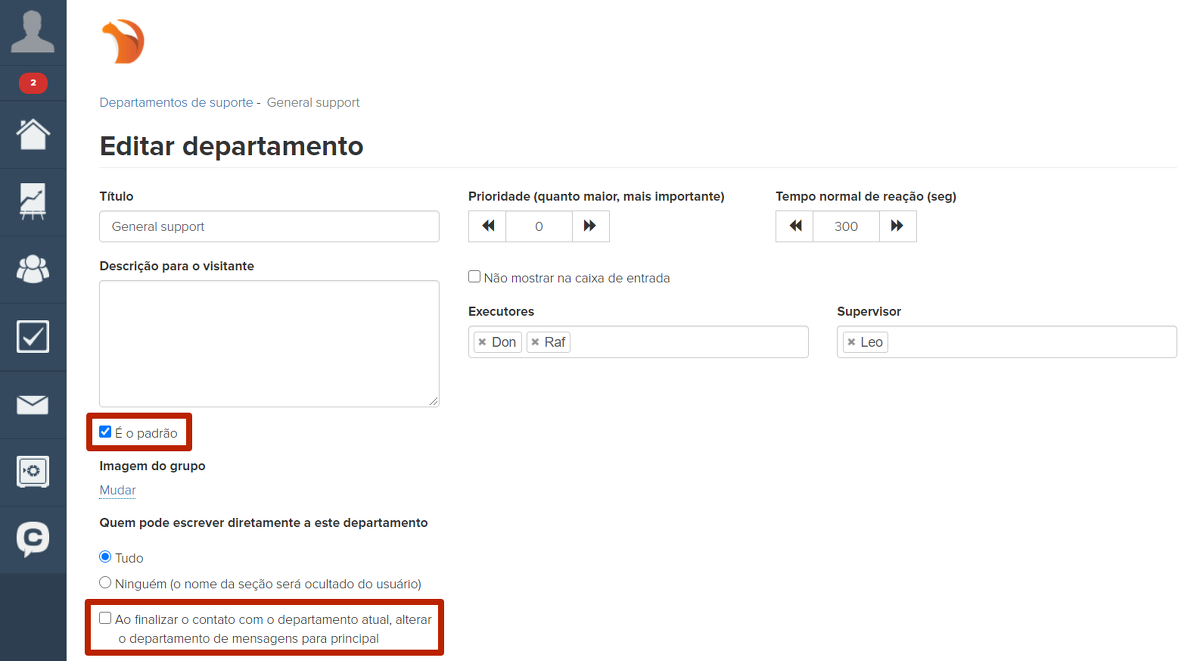Check the "Ao finalizar o contato" option
1200x661 pixels.
(106, 618)
